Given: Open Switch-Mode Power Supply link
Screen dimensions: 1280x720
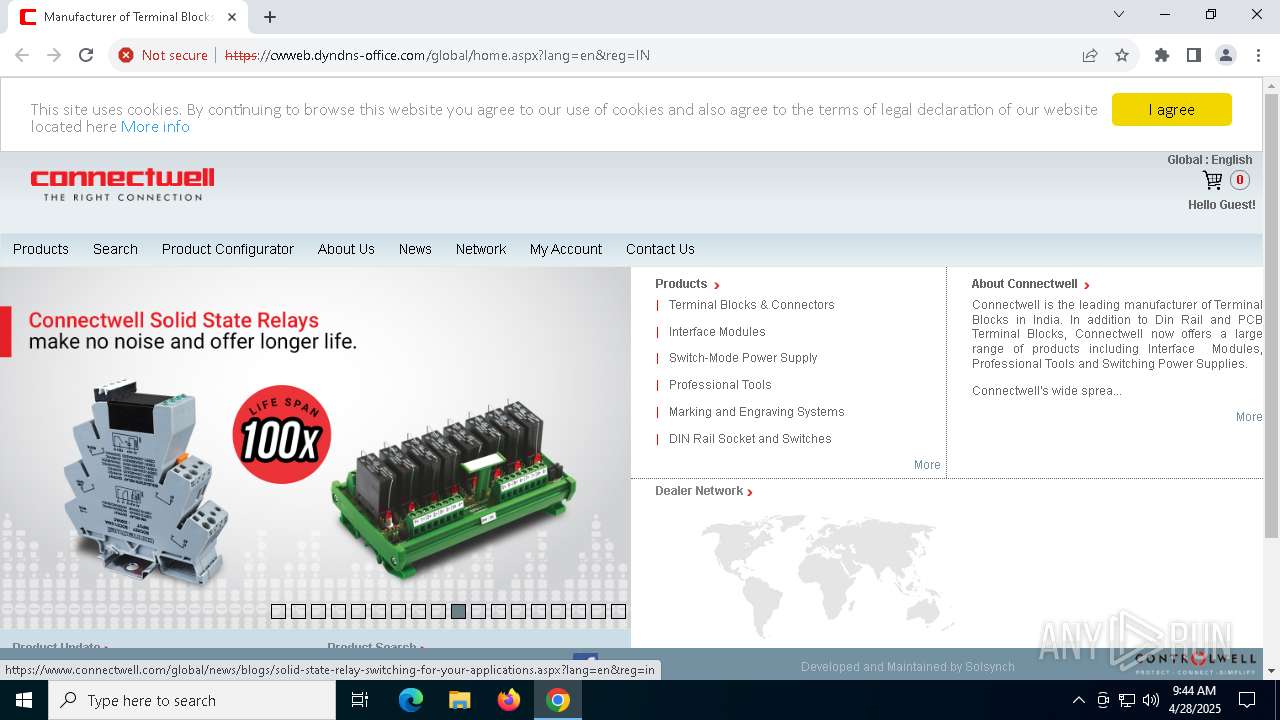Looking at the screenshot, I should (743, 358).
